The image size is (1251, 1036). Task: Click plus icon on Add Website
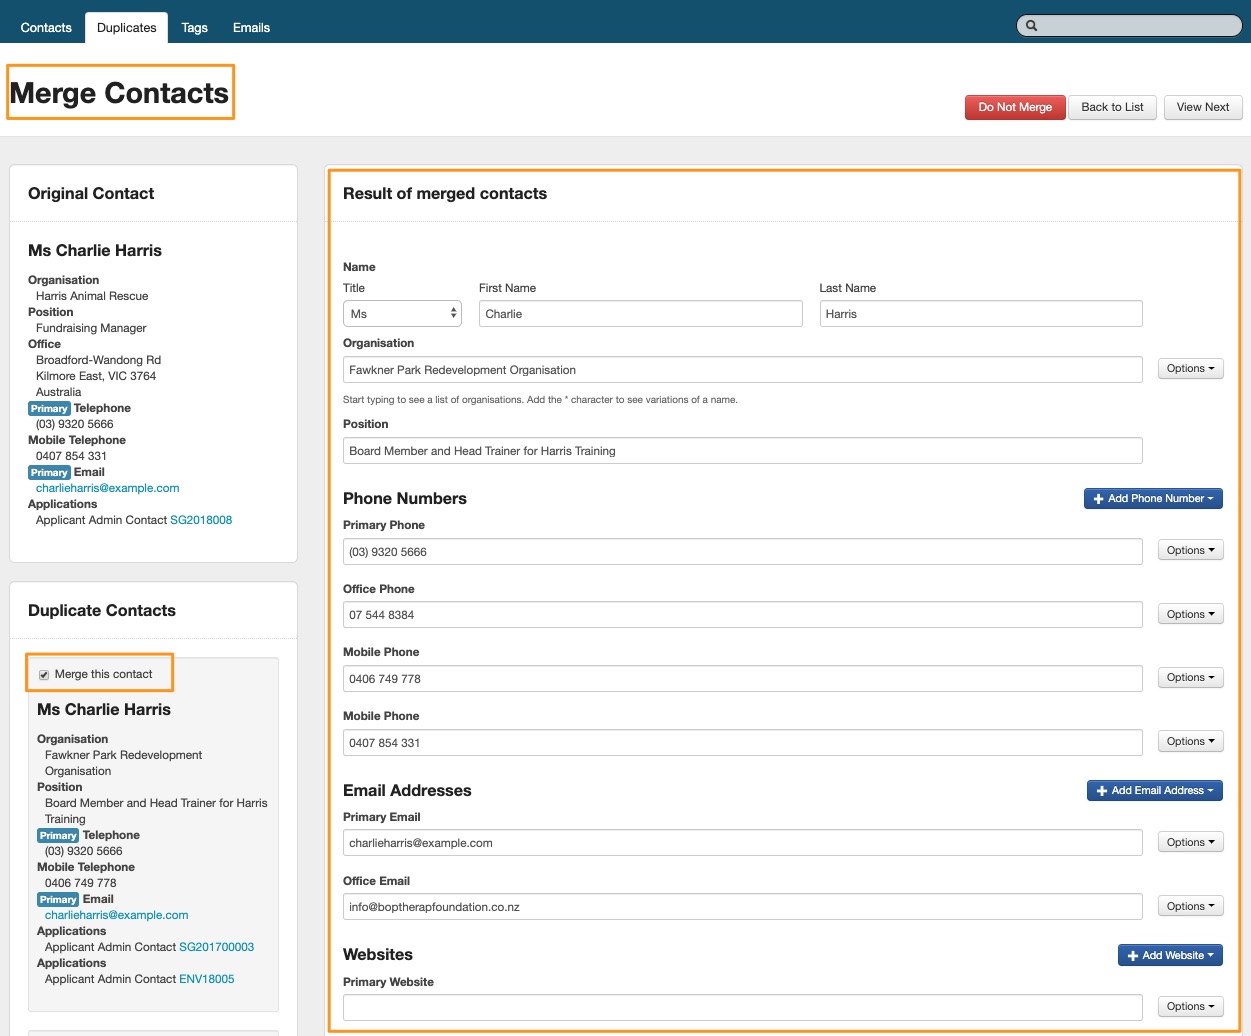click(x=1132, y=956)
